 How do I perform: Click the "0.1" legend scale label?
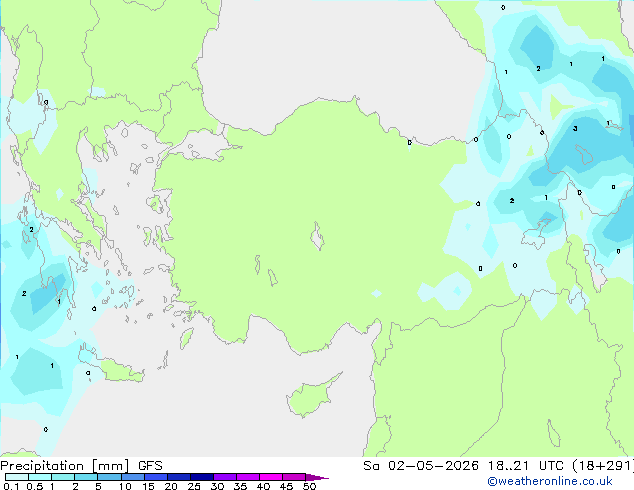click(11, 486)
